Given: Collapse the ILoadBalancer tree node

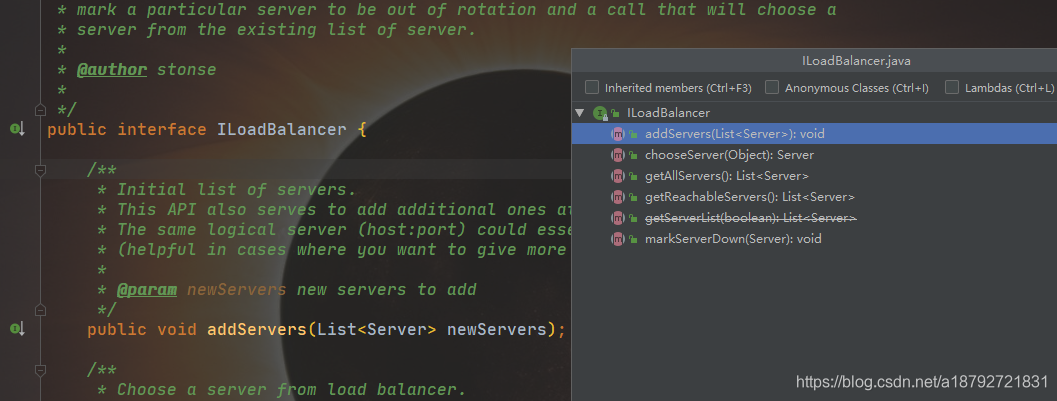Looking at the screenshot, I should 579,113.
